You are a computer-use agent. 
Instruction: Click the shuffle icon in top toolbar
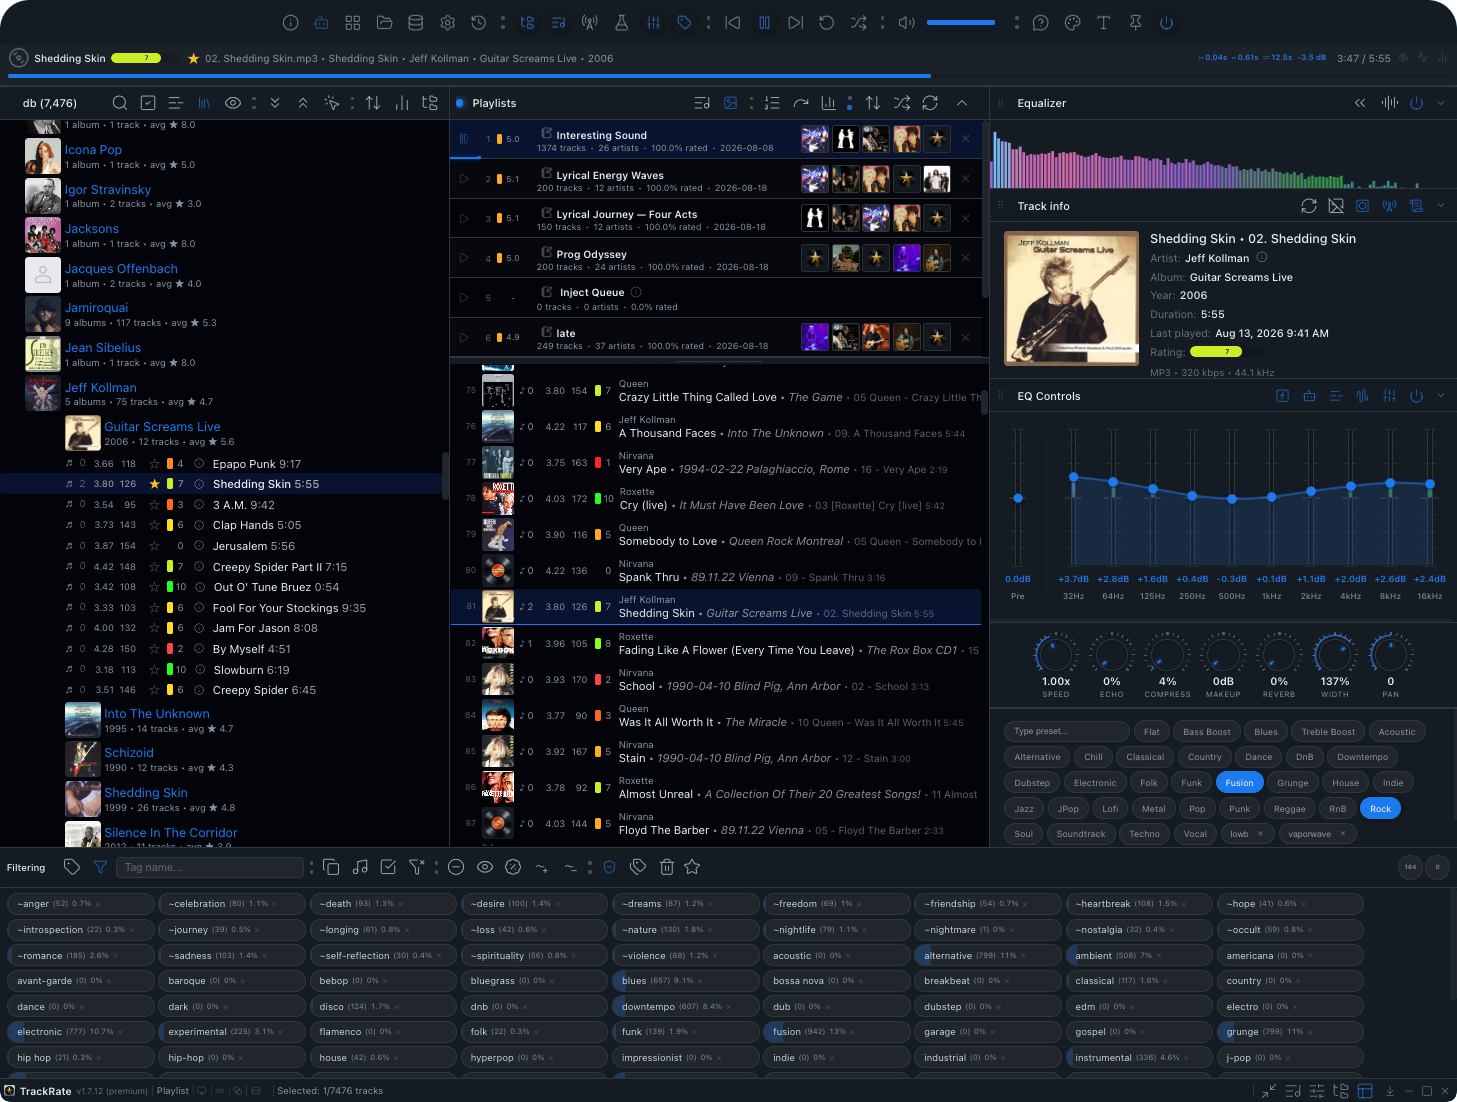click(858, 22)
